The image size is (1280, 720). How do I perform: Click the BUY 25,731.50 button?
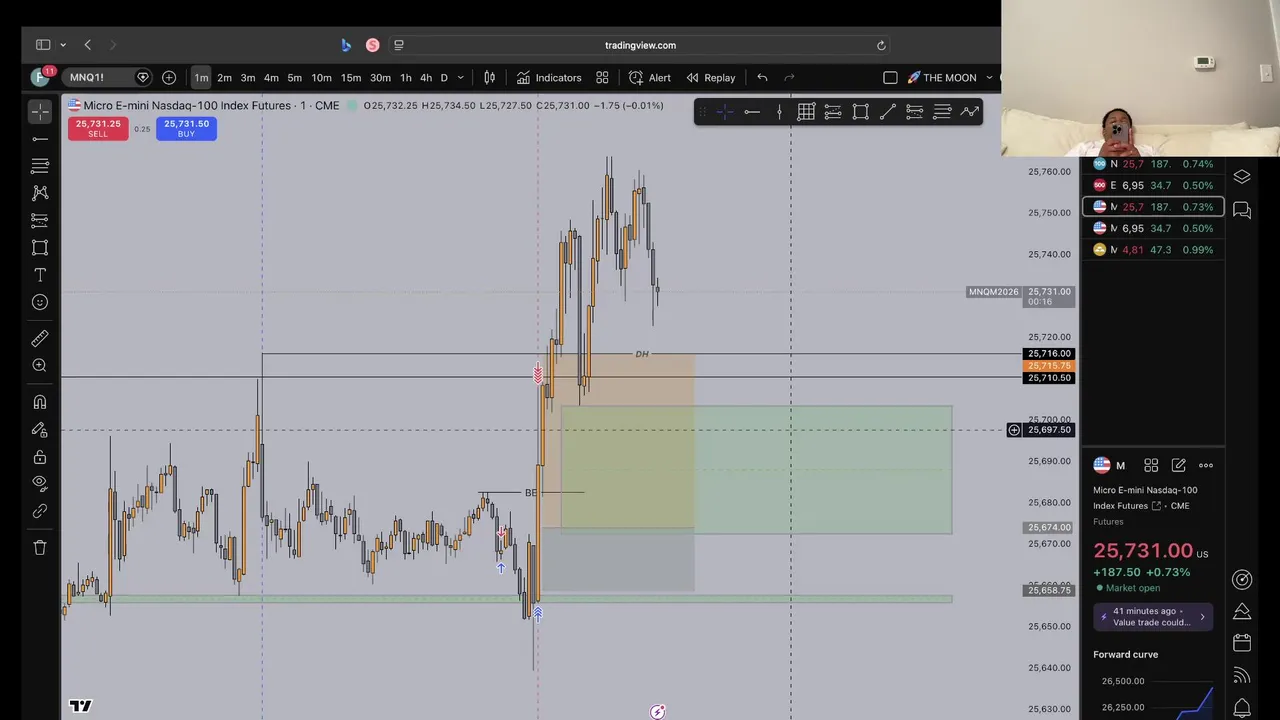(x=186, y=128)
